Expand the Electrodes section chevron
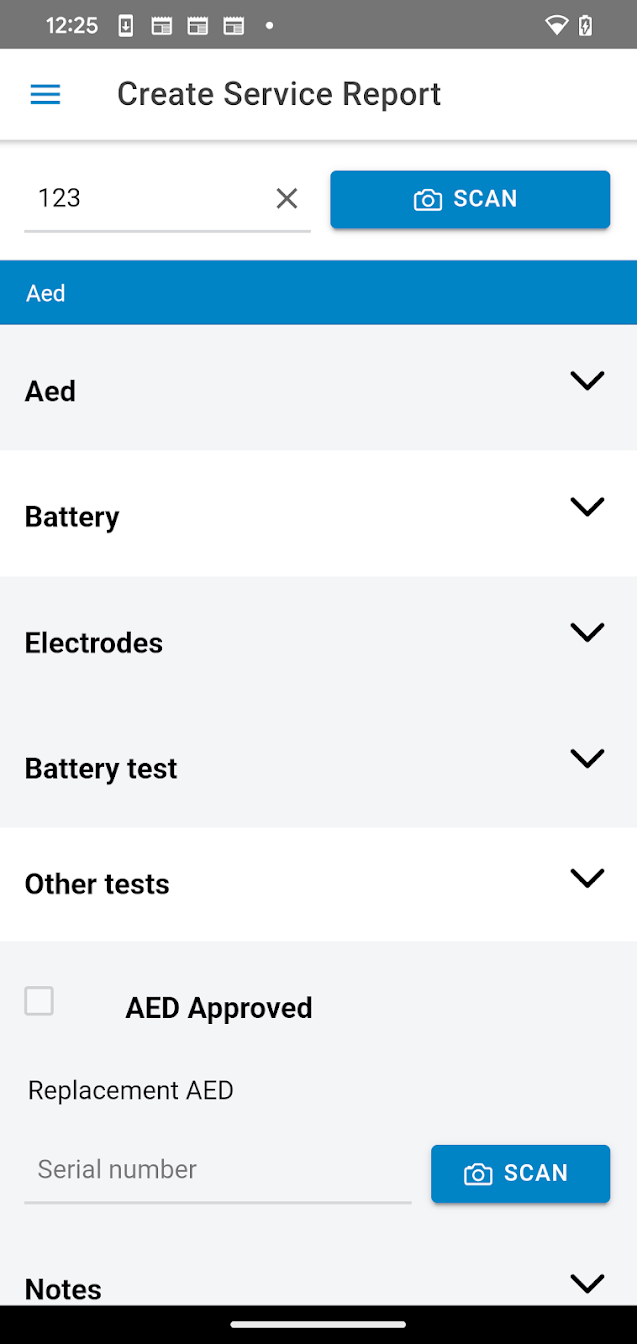Viewport: 637px width, 1344px height. [x=587, y=632]
